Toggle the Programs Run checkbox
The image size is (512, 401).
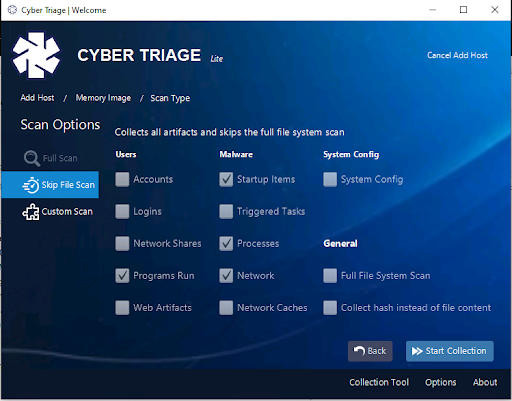(x=122, y=276)
